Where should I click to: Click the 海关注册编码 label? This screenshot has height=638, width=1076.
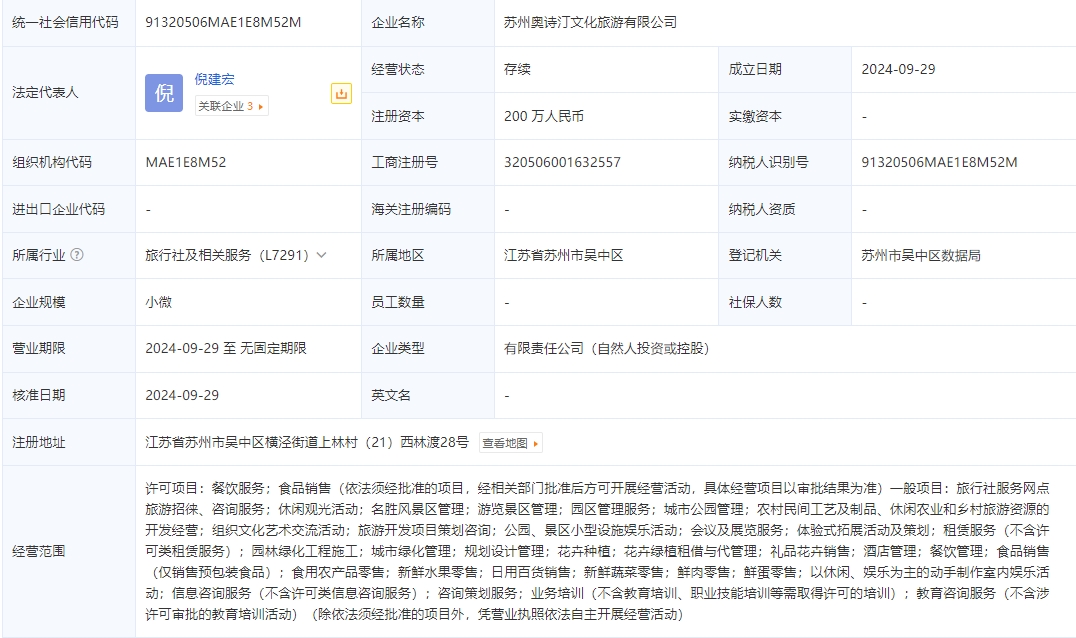pos(411,209)
